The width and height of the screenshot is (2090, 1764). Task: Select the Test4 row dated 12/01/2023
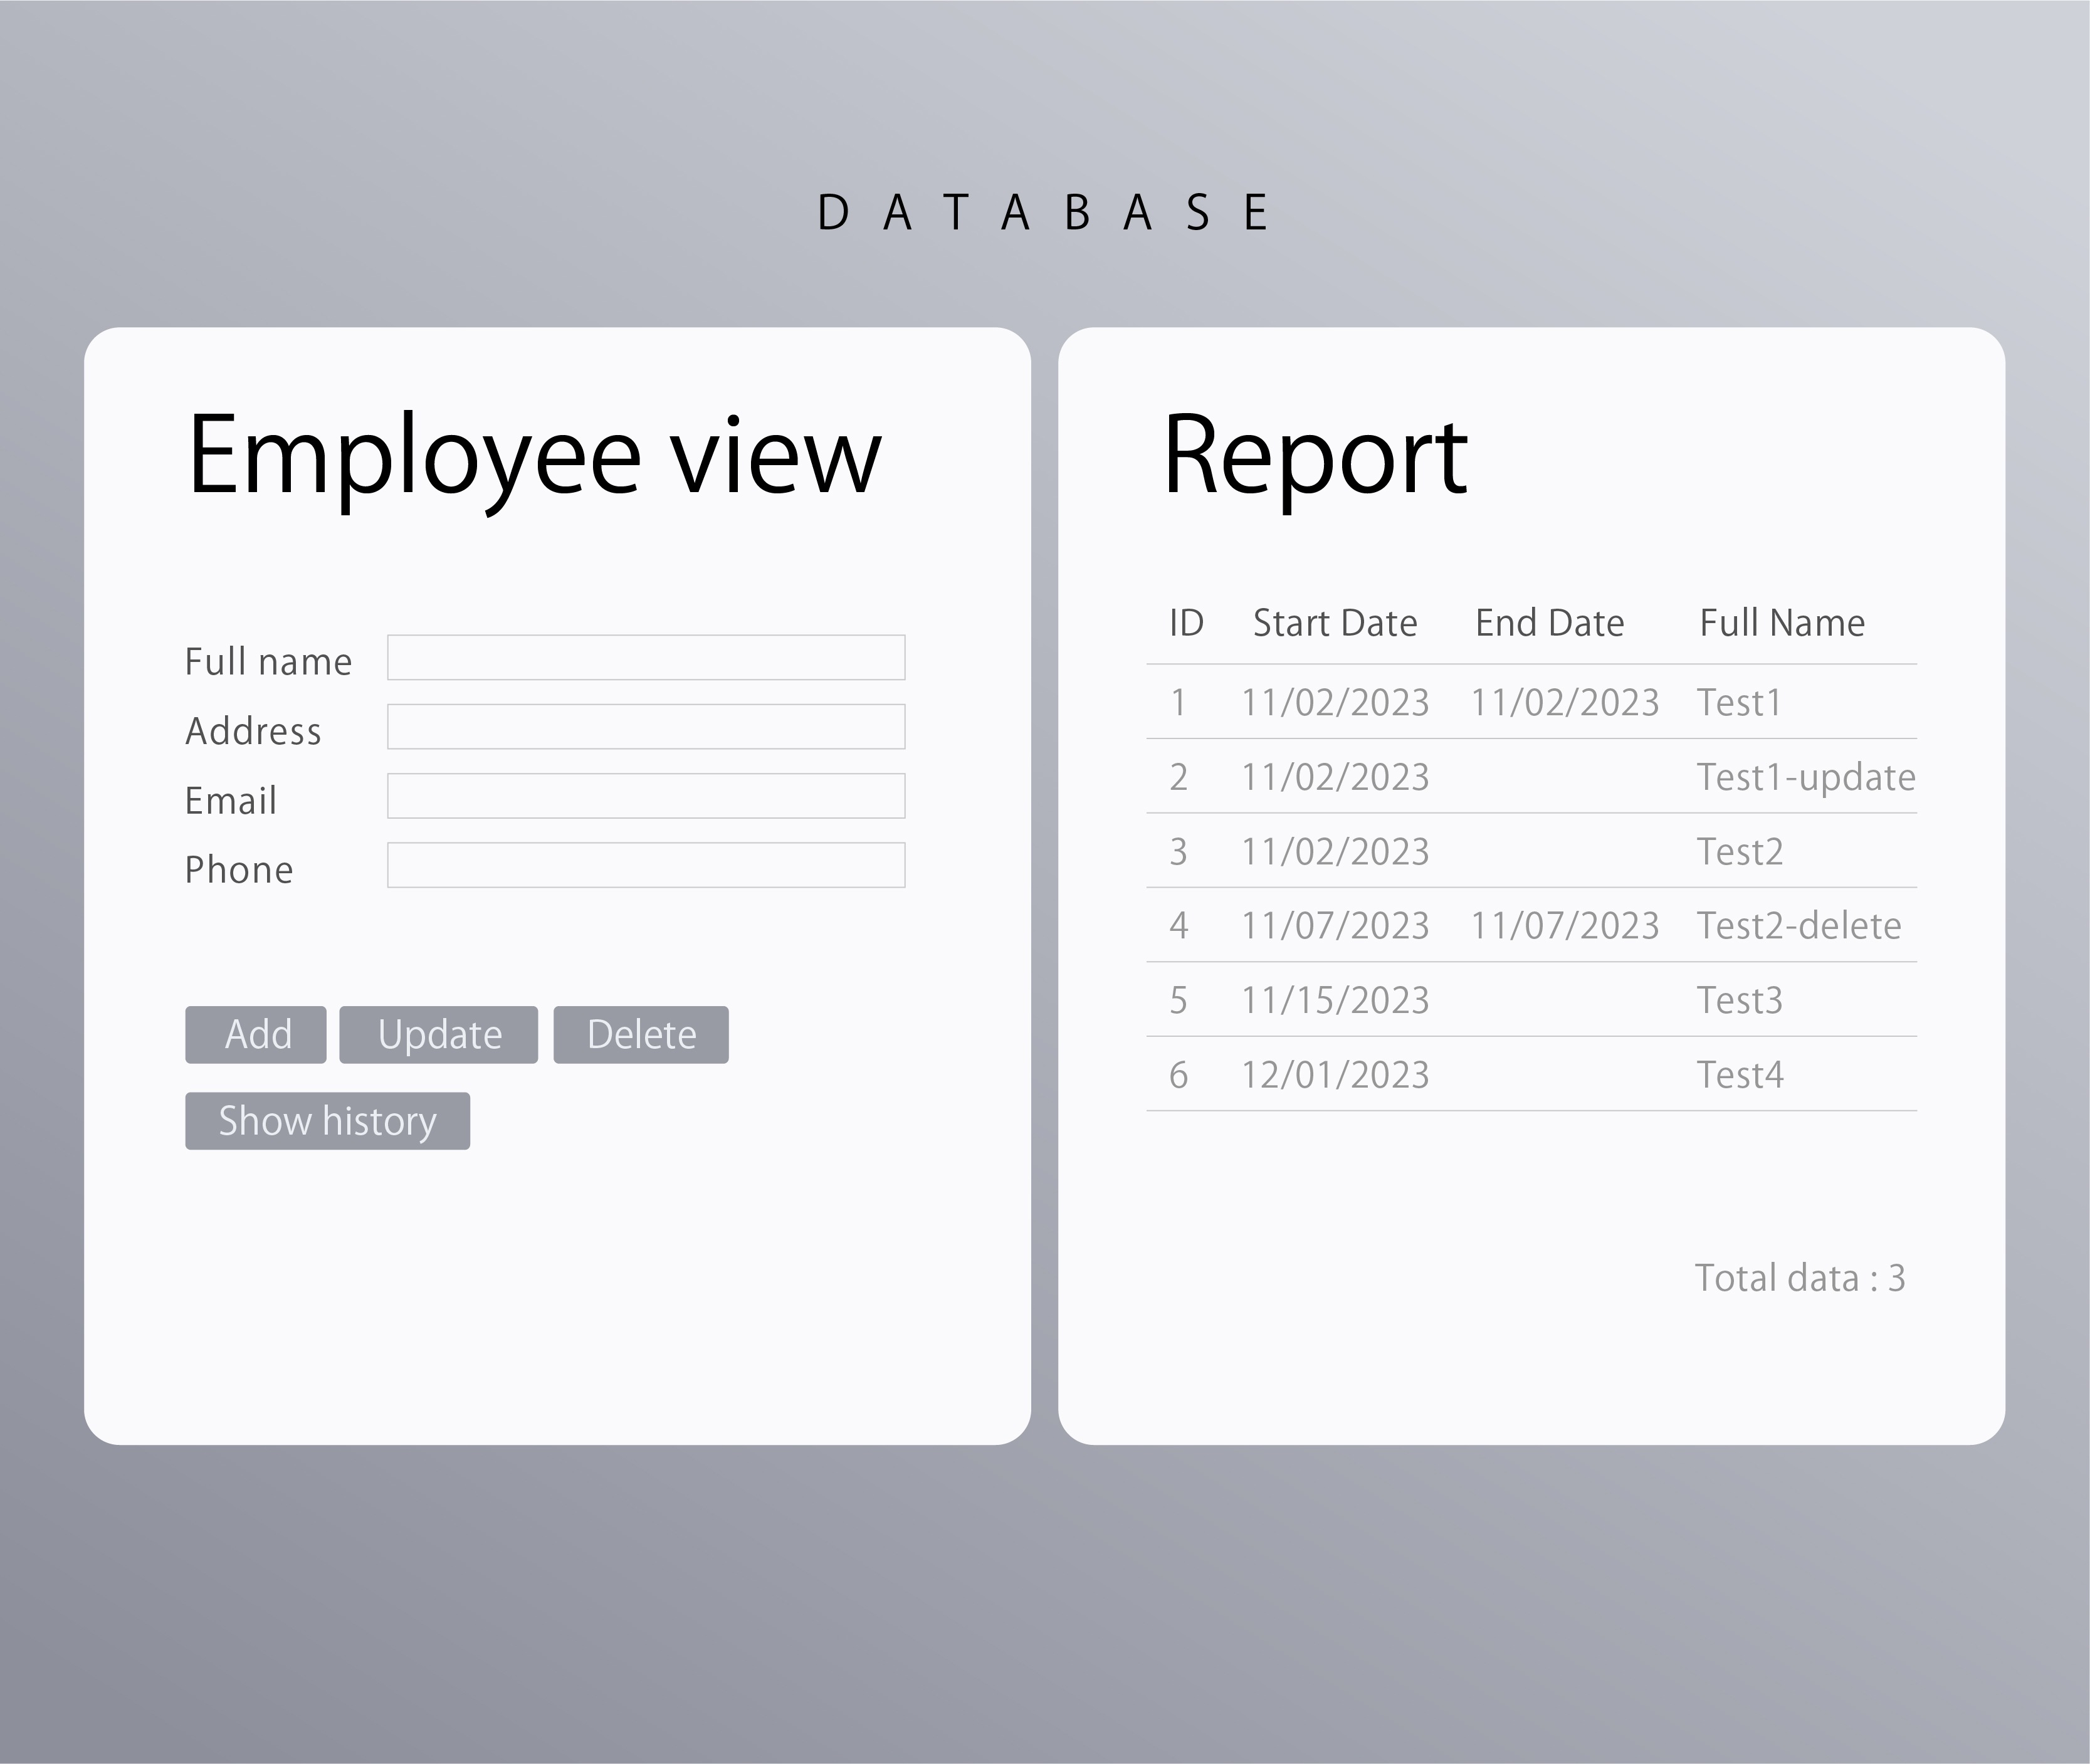(1531, 1075)
